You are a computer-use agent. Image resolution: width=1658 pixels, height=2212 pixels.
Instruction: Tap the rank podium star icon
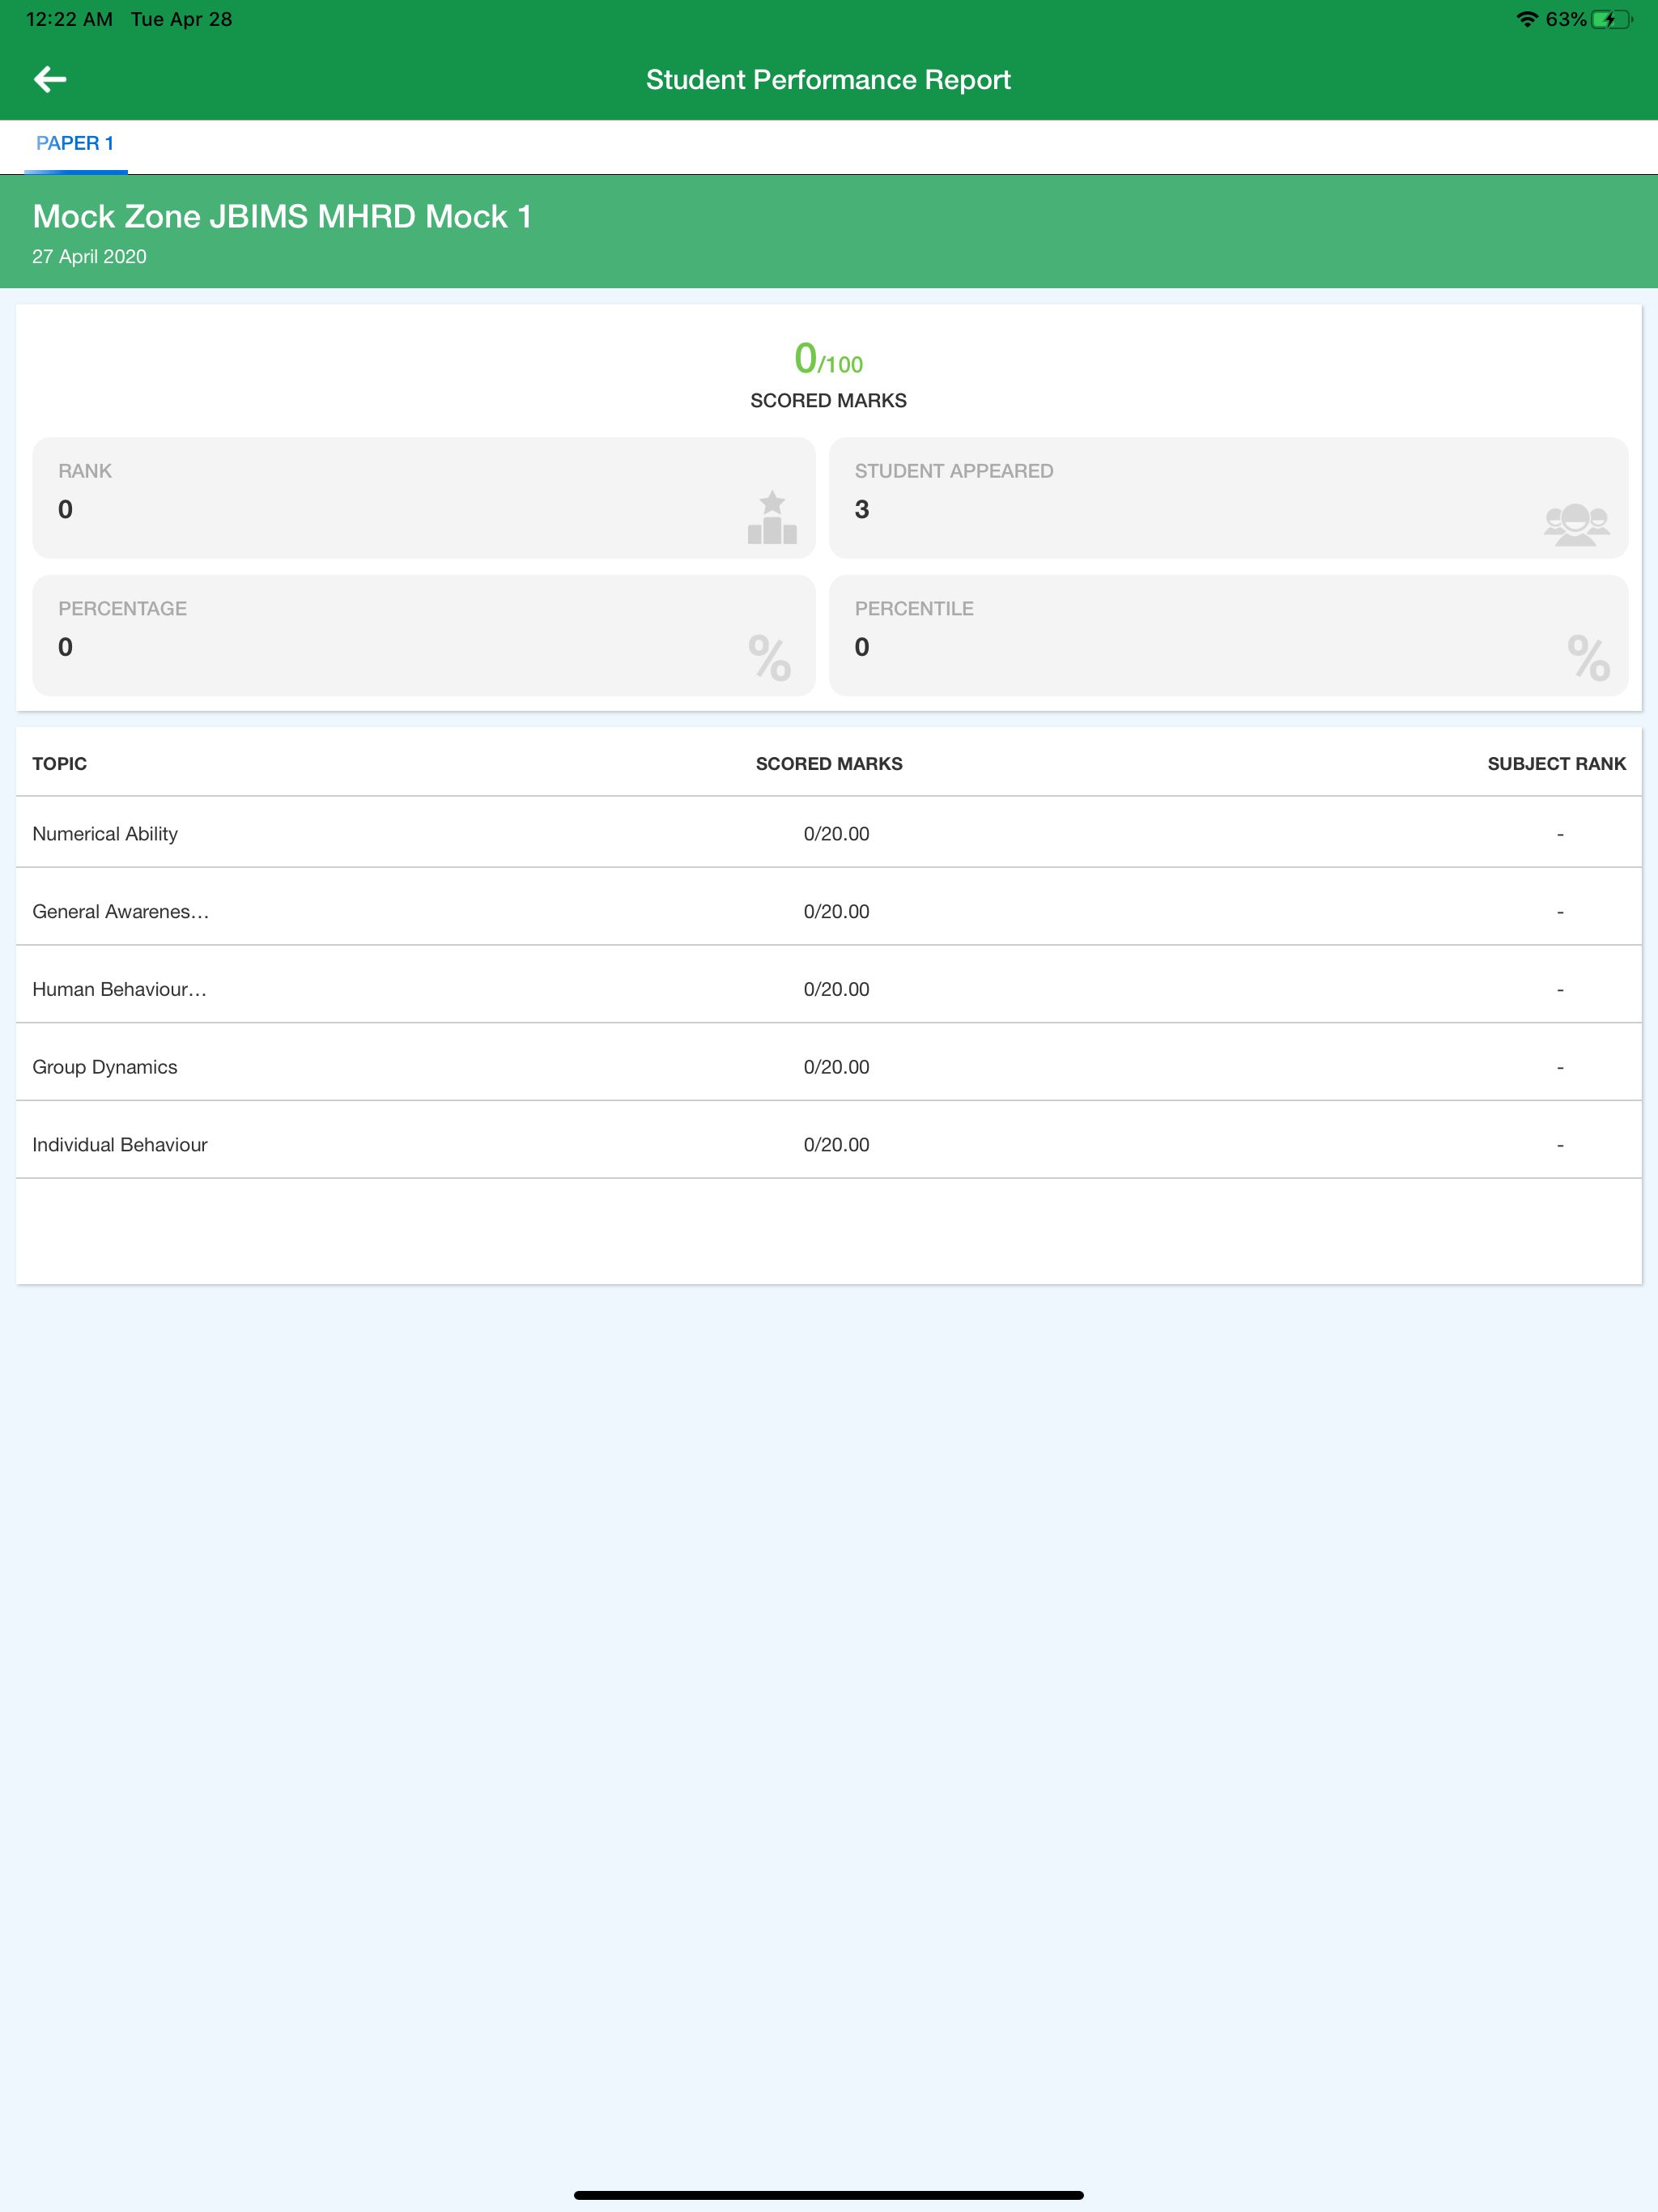click(x=772, y=517)
